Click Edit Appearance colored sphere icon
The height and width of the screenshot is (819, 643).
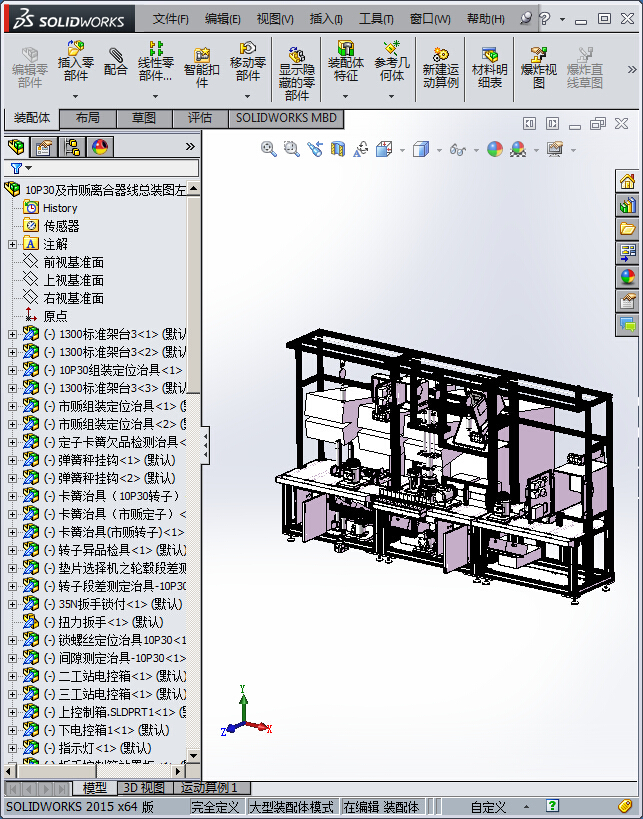[x=495, y=149]
